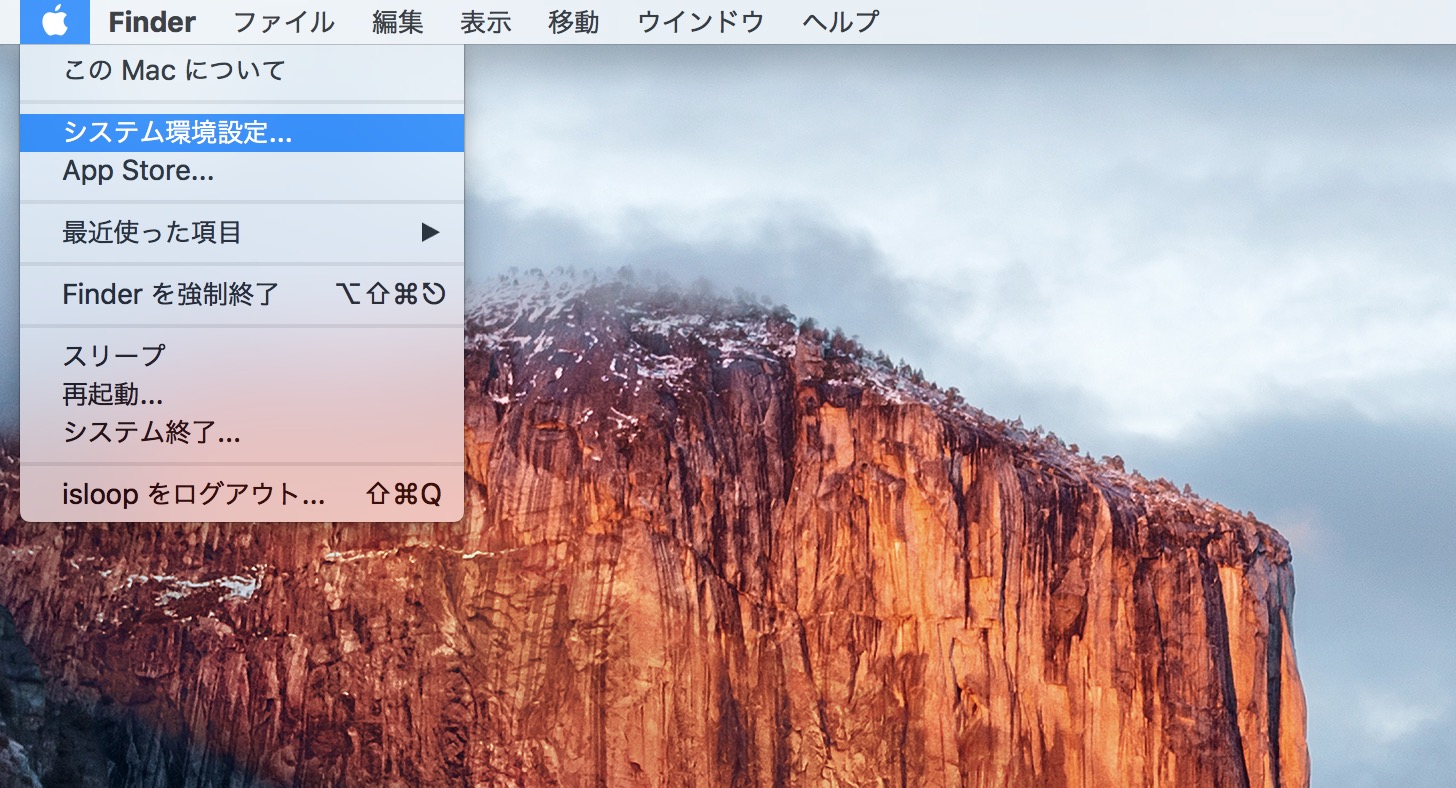Image resolution: width=1456 pixels, height=788 pixels.
Task: Open the 移動 menu
Action: coord(574,21)
